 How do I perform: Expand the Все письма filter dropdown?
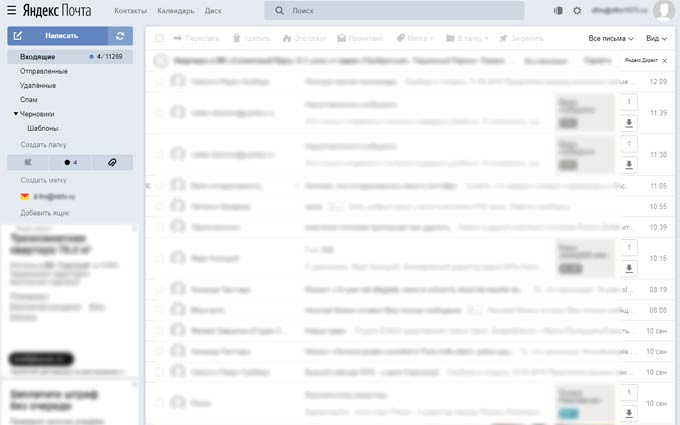pos(611,38)
